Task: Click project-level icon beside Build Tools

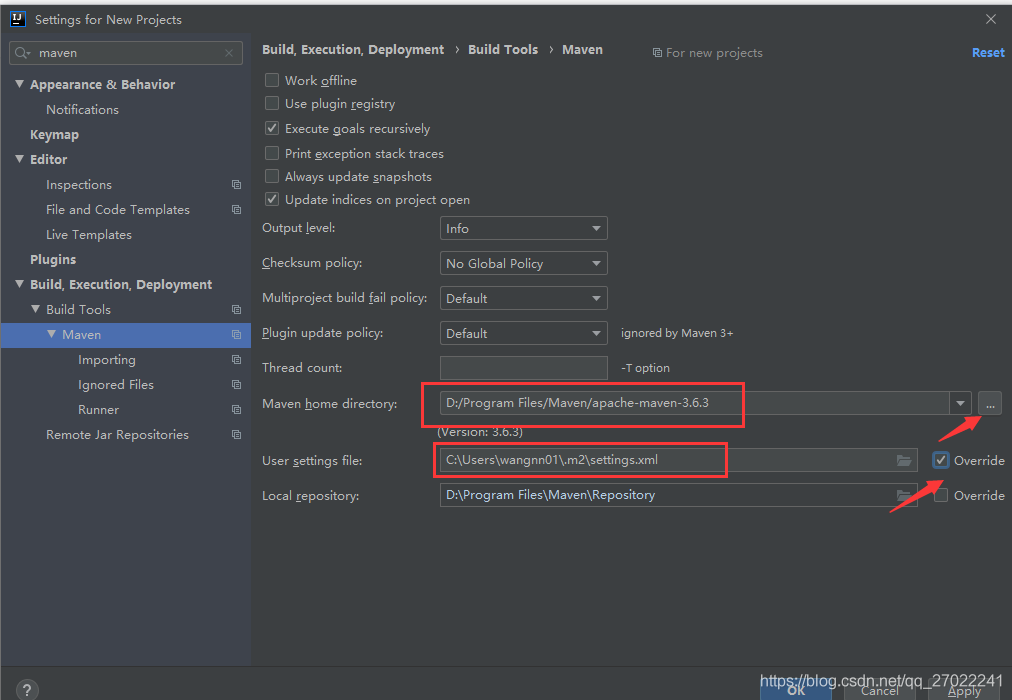Action: coord(236,310)
